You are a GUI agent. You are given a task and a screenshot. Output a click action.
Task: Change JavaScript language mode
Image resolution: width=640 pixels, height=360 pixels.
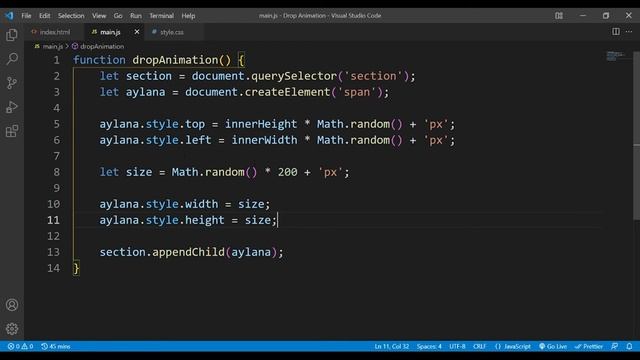tap(513, 346)
